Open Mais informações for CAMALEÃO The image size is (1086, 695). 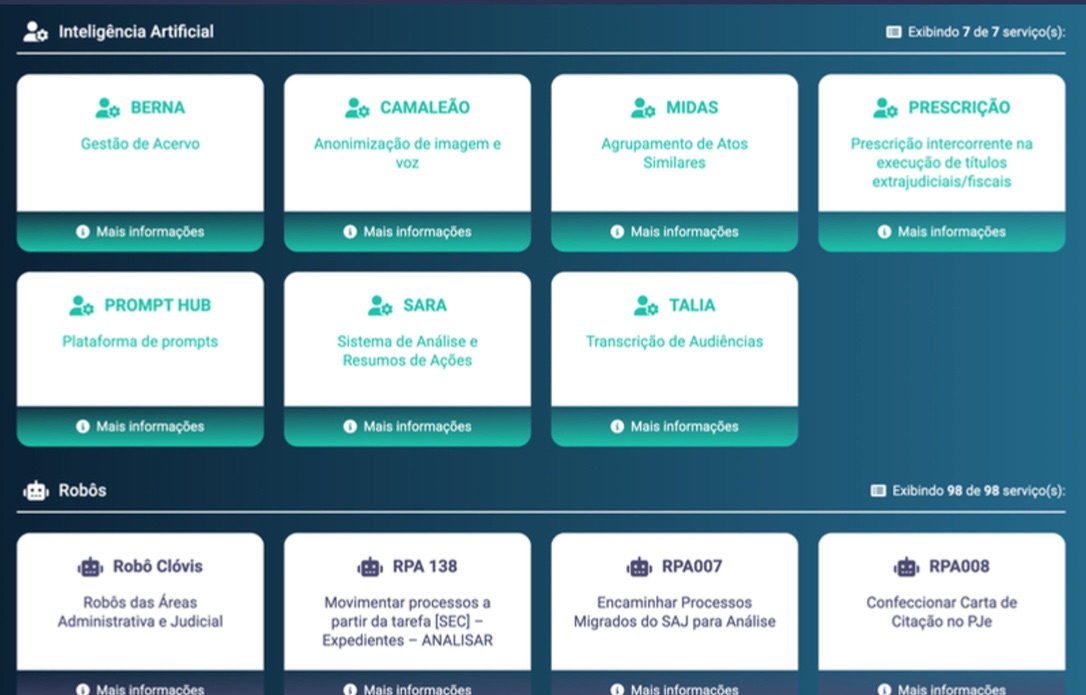[407, 231]
